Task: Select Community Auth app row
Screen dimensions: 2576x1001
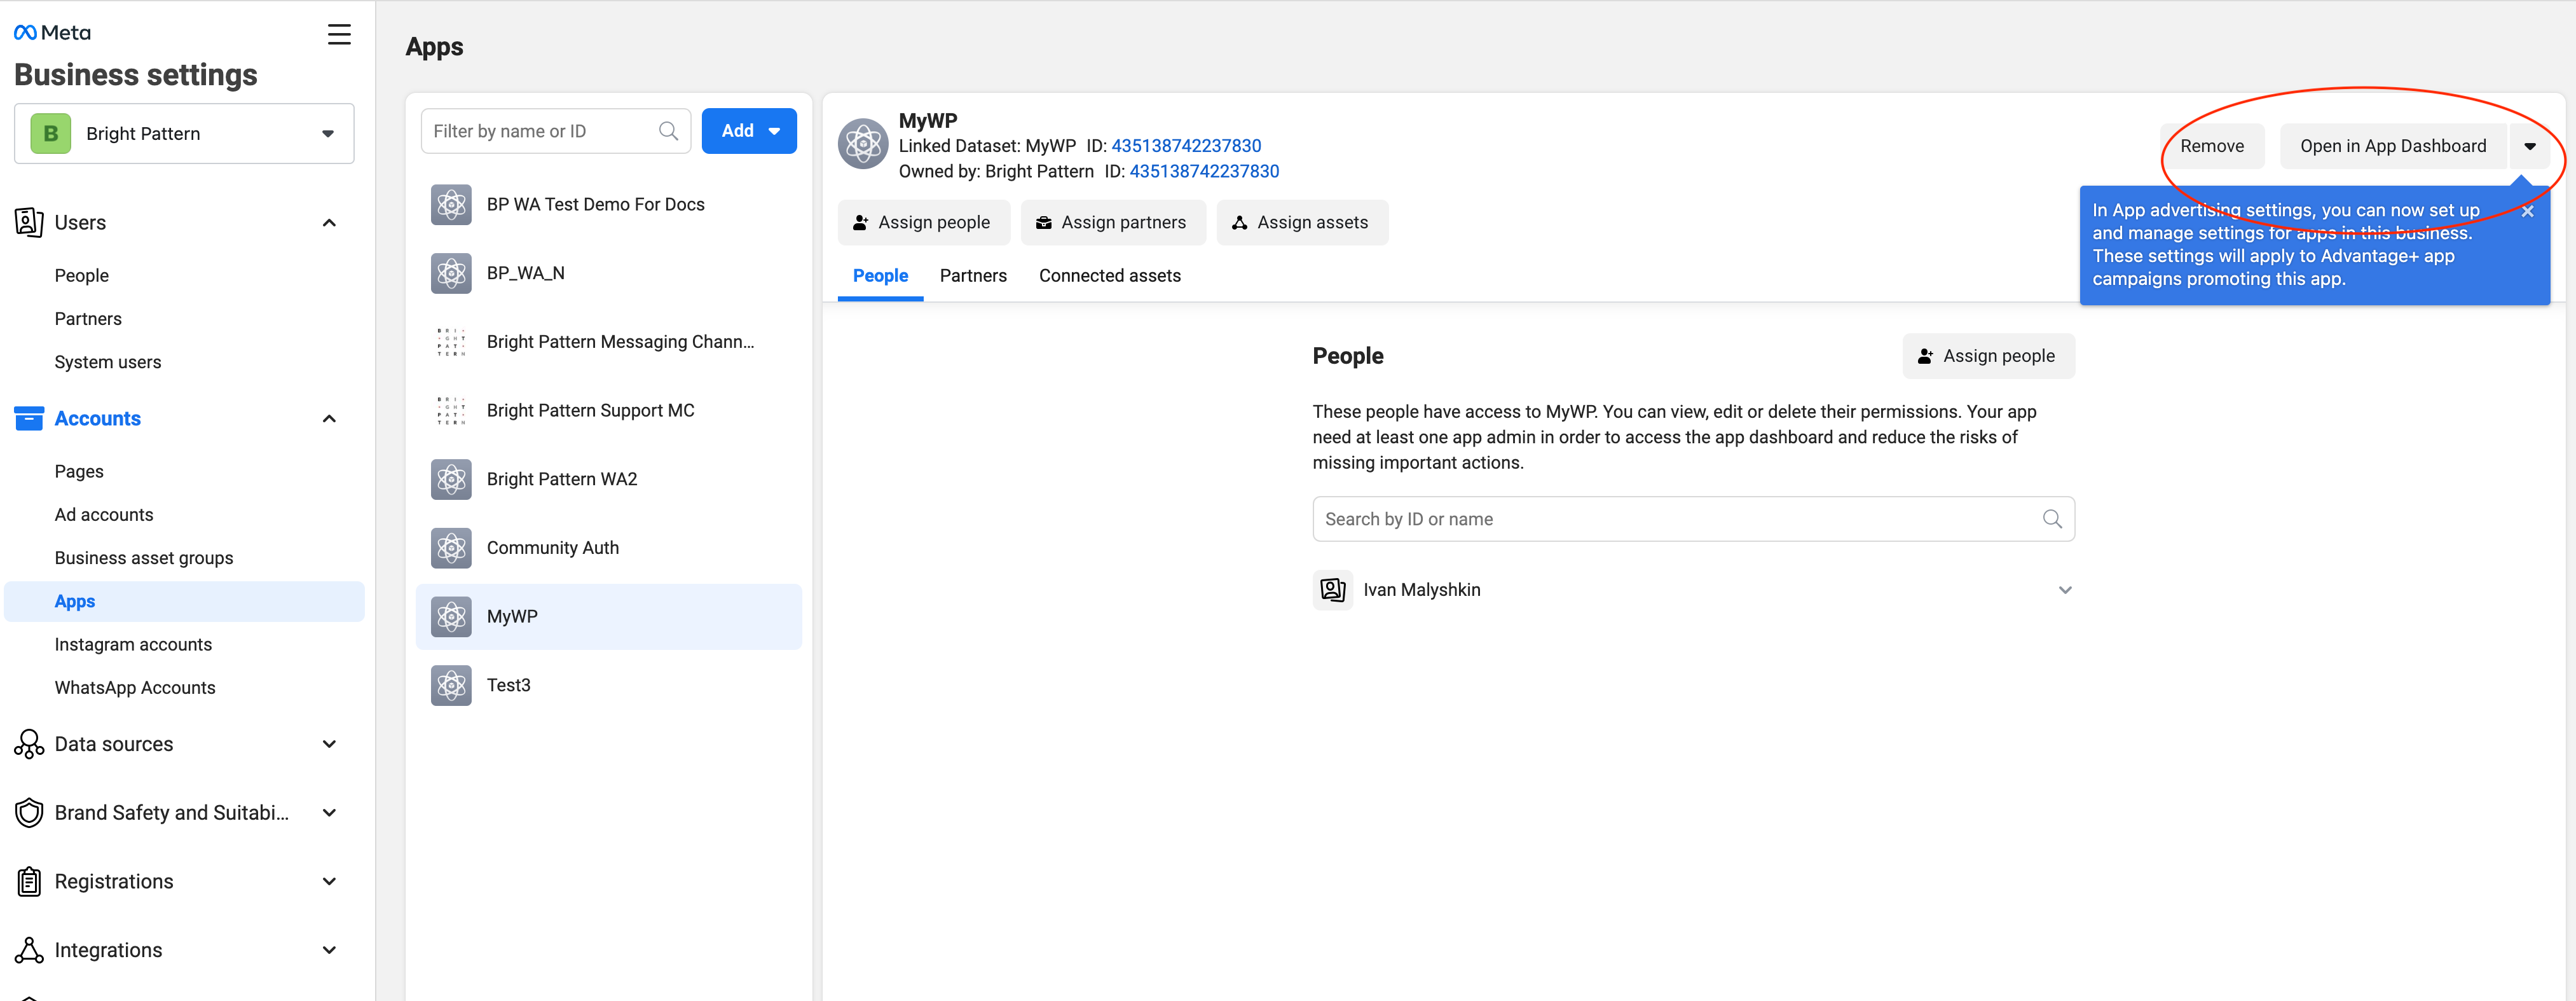Action: (608, 548)
